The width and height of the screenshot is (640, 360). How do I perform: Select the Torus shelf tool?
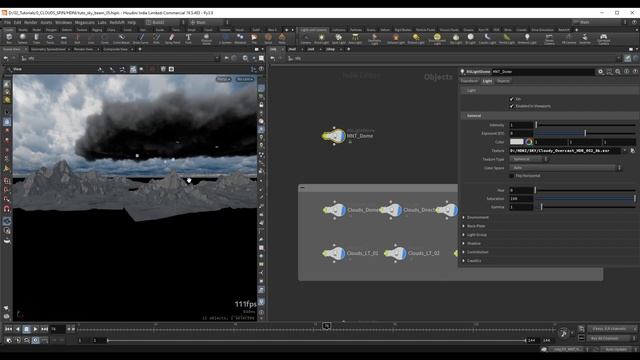[50, 39]
